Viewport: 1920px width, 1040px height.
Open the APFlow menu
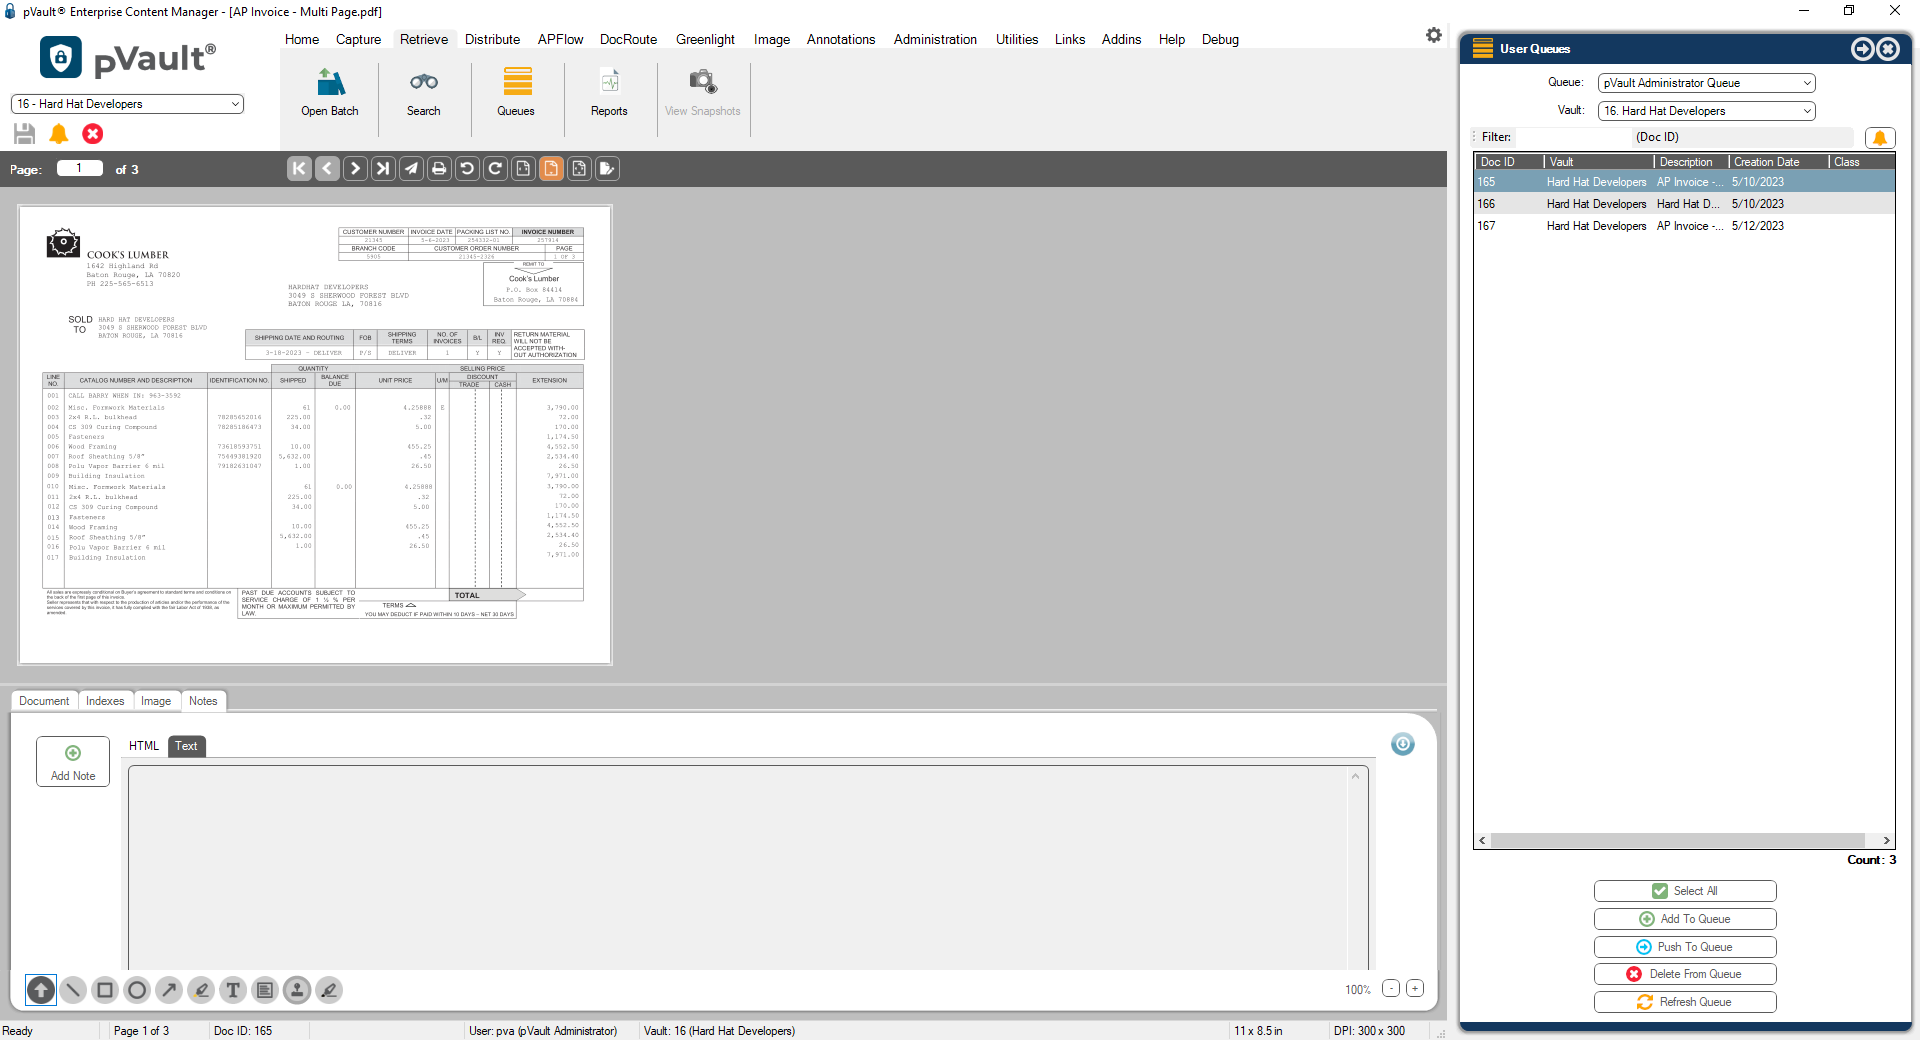coord(560,40)
